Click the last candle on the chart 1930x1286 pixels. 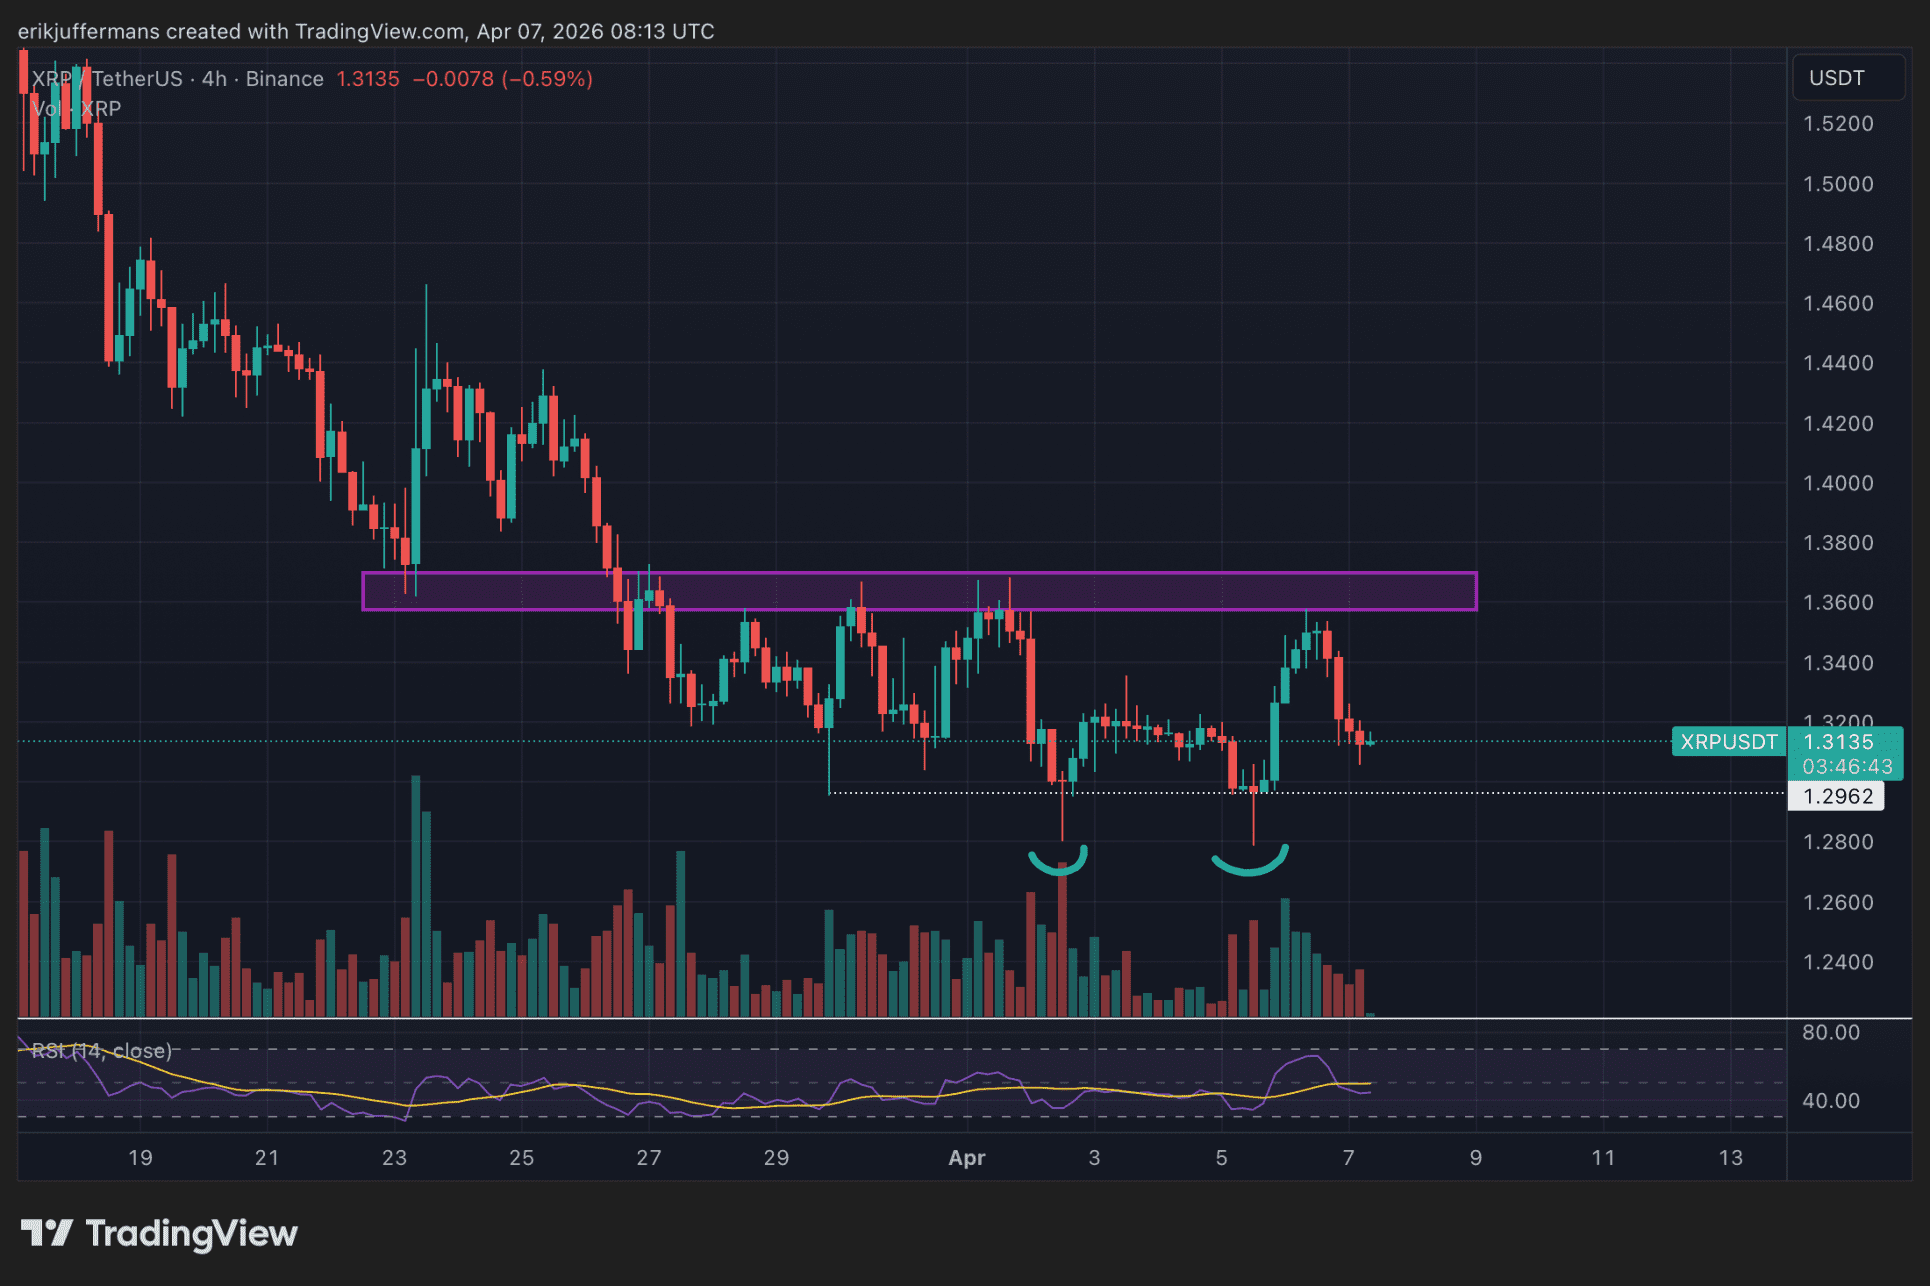1370,741
